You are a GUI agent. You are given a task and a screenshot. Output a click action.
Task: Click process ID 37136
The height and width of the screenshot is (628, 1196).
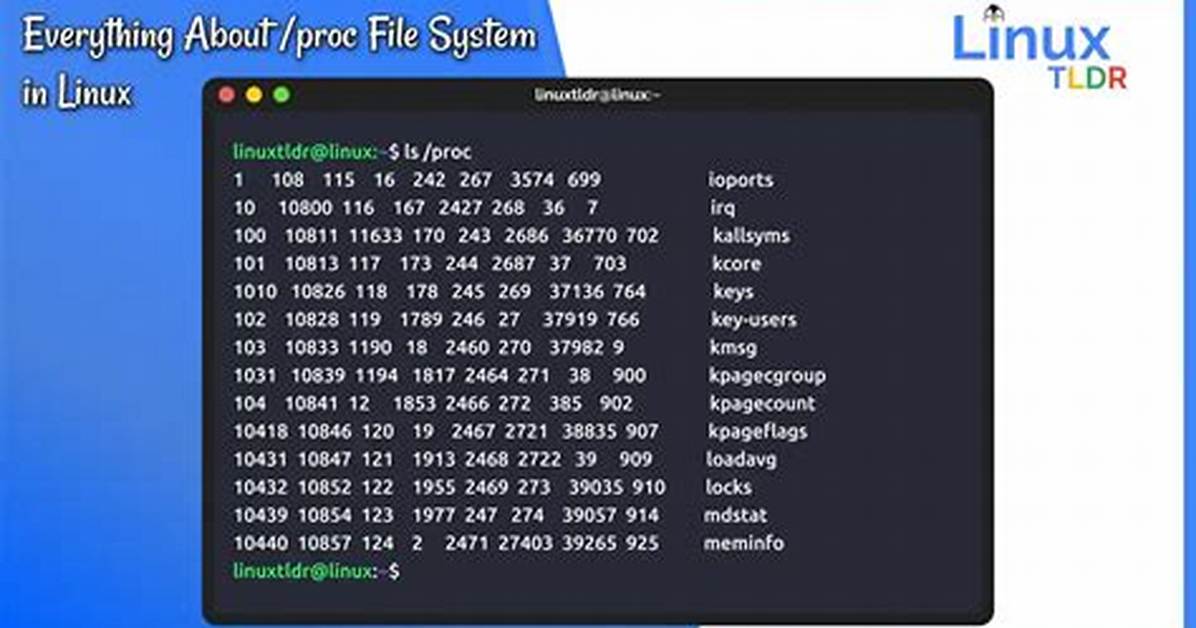pyautogui.click(x=576, y=291)
